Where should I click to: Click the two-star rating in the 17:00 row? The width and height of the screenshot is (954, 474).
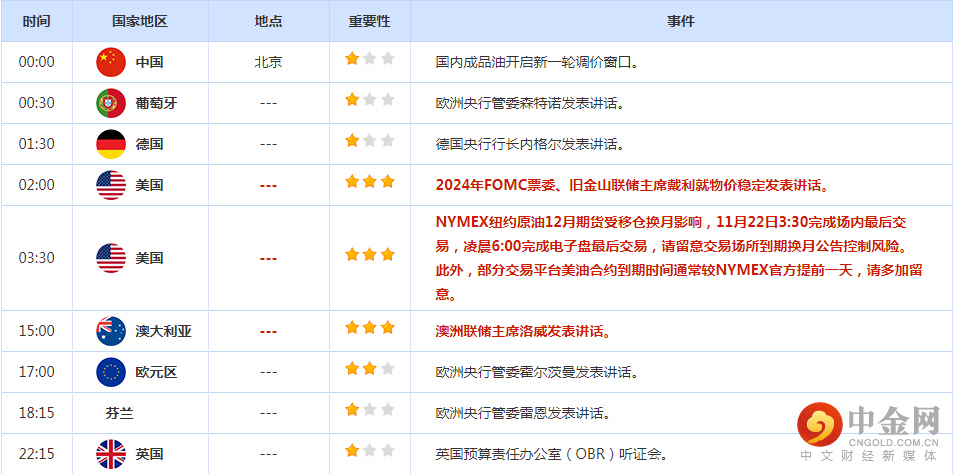pyautogui.click(x=370, y=369)
